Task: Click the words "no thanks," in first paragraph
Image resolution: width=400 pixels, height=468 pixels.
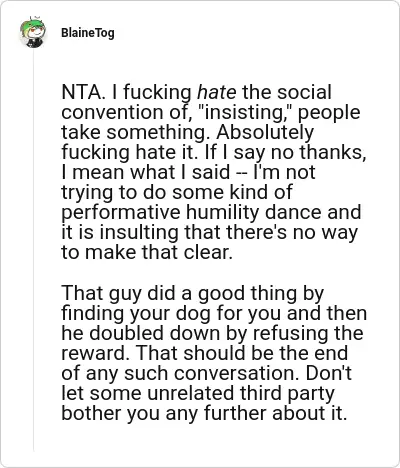Action: tap(318, 152)
